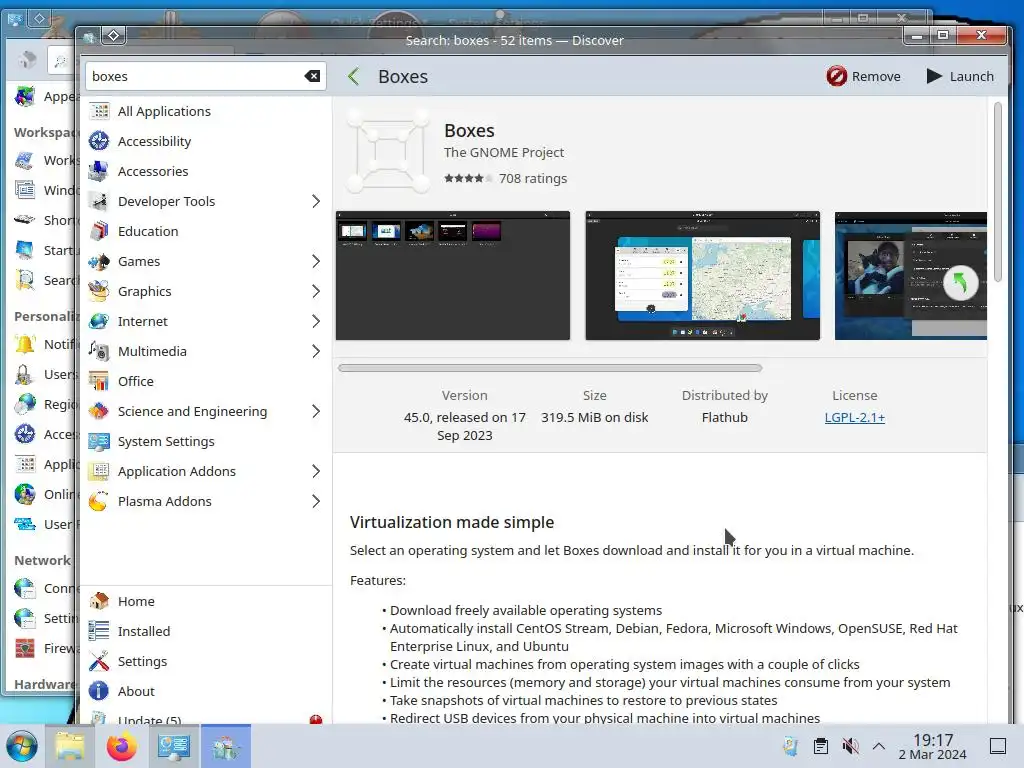Click the Discover window pin icon
The image size is (1024, 768).
(x=114, y=35)
